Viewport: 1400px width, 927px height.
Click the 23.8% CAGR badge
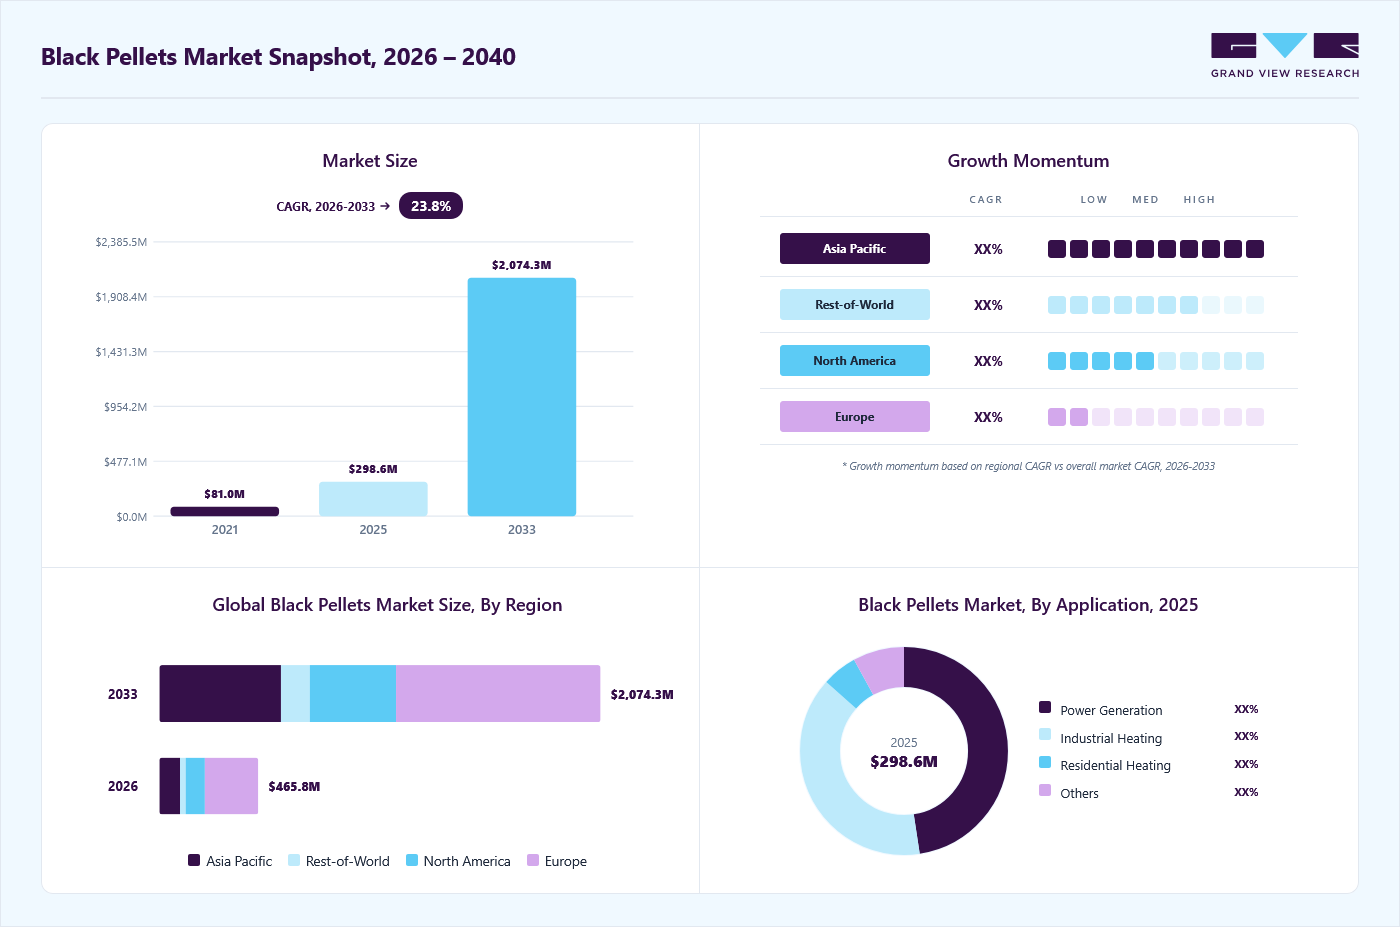point(431,206)
